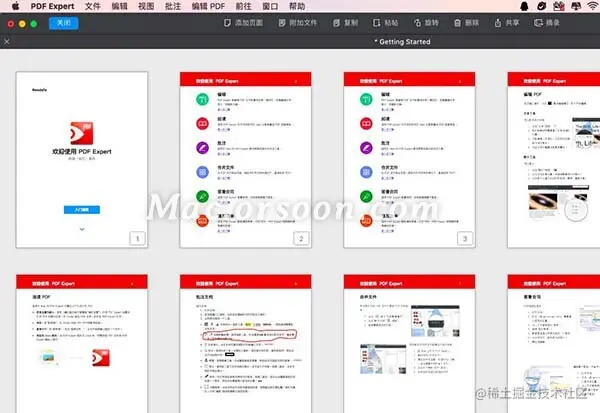Image resolution: width=600 pixels, height=413 pixels.
Task: Click the orange Fill Forms icon on page 2
Action: pyautogui.click(x=202, y=221)
